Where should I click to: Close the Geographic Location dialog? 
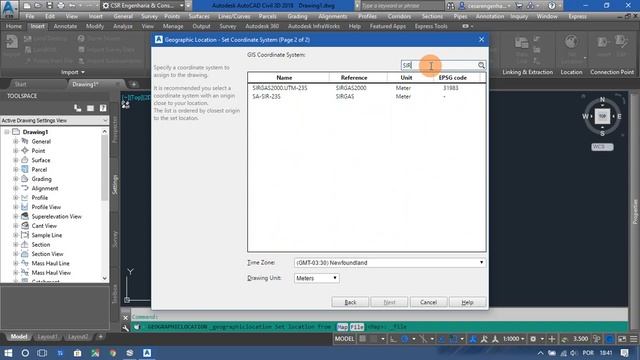click(481, 40)
